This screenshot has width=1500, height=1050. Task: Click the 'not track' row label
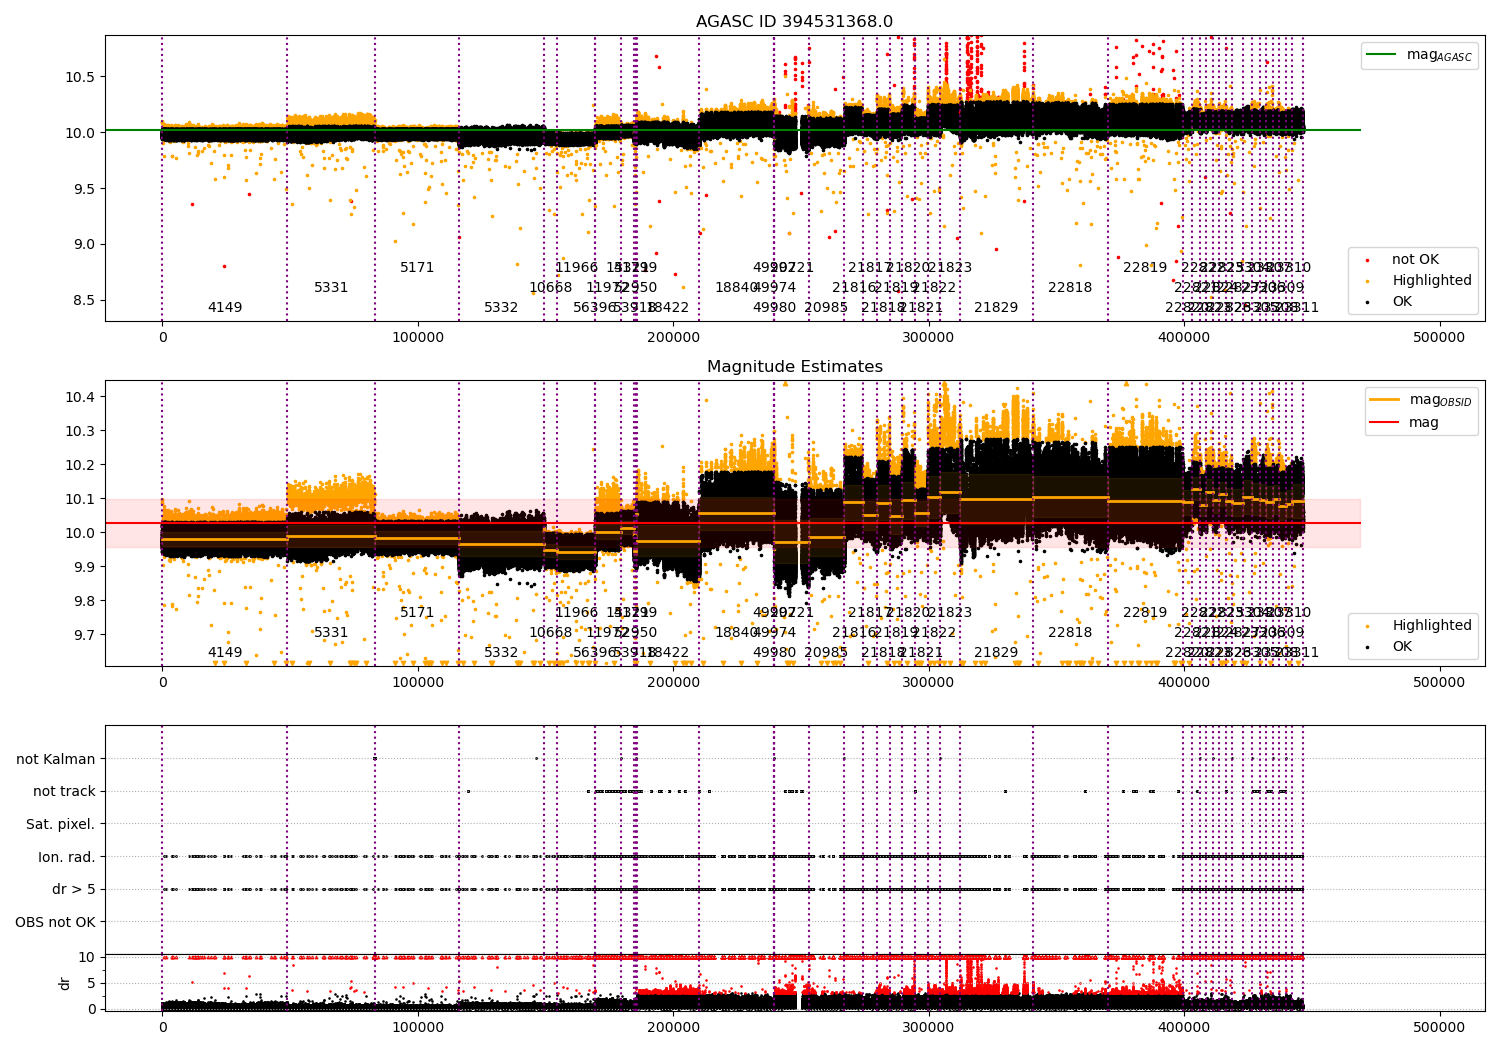[x=64, y=791]
